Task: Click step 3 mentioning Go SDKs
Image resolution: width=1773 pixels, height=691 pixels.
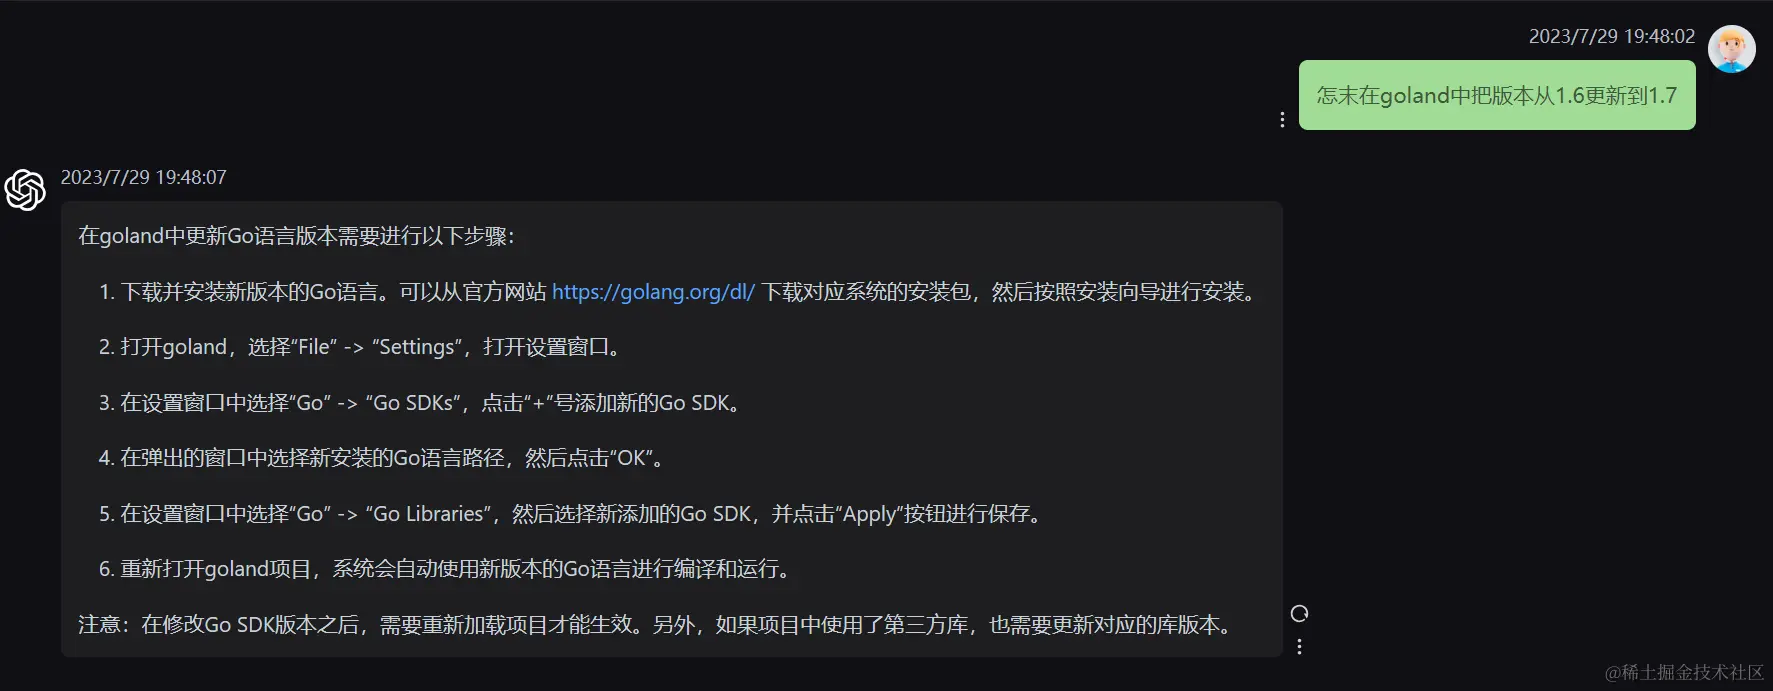Action: (x=422, y=403)
